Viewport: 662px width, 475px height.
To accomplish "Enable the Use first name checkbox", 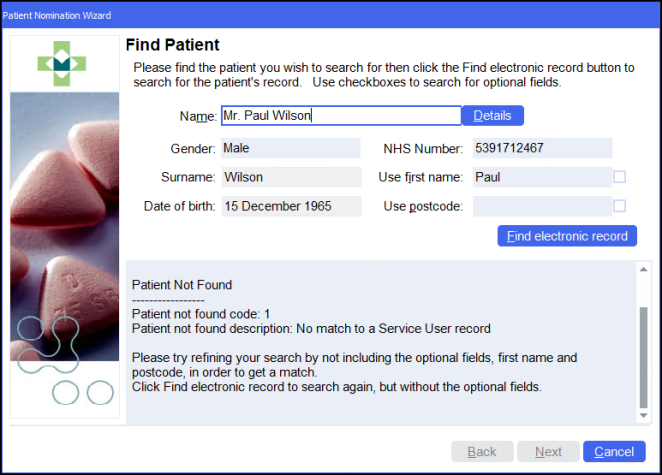I will pyautogui.click(x=620, y=177).
